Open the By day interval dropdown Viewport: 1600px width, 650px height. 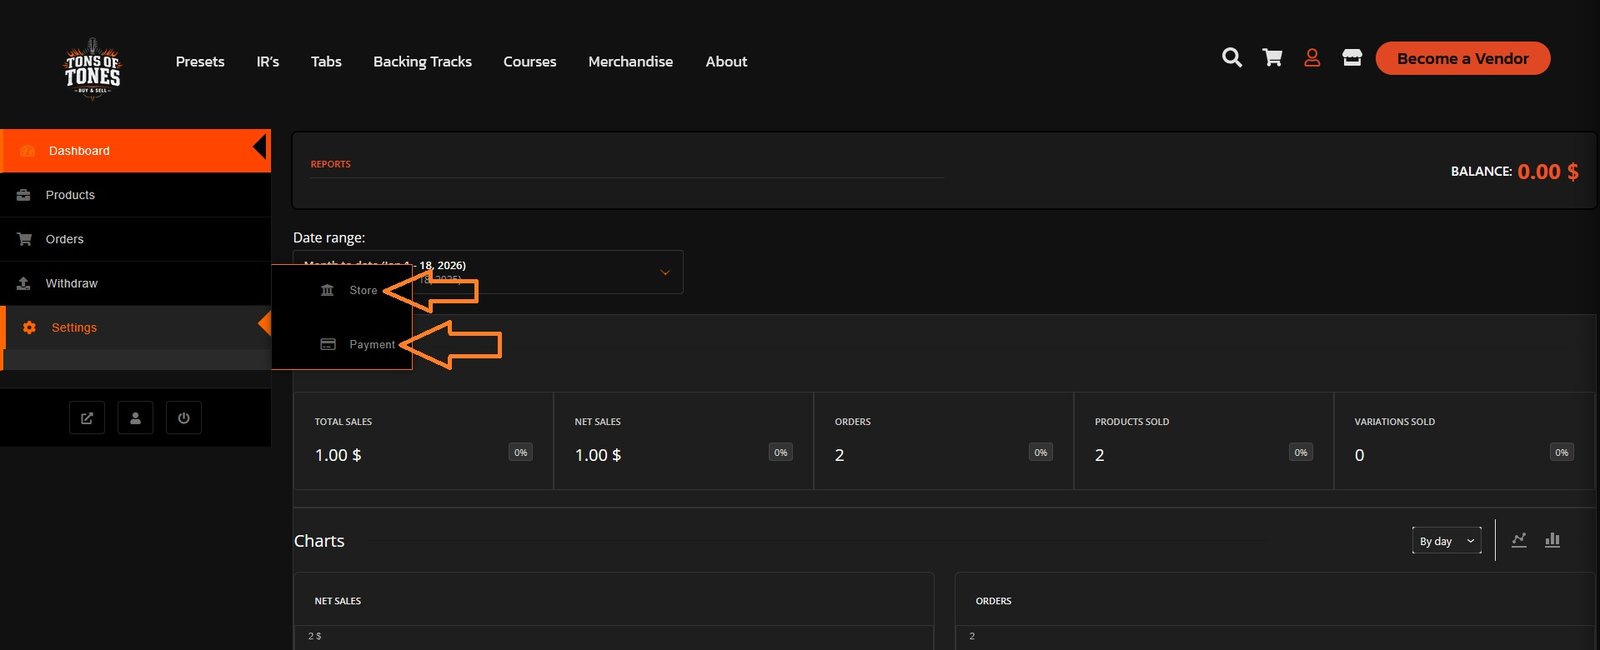pyautogui.click(x=1446, y=541)
